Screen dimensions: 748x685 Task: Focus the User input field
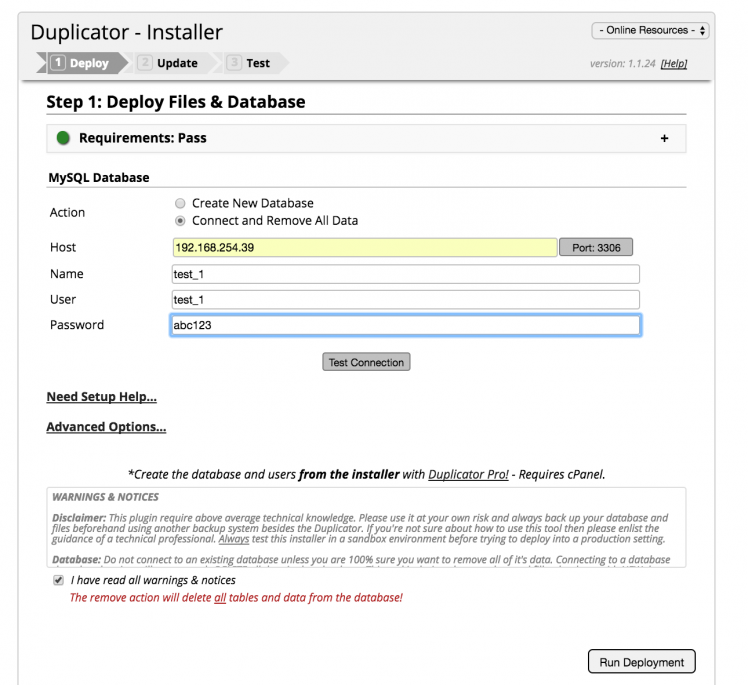click(405, 300)
